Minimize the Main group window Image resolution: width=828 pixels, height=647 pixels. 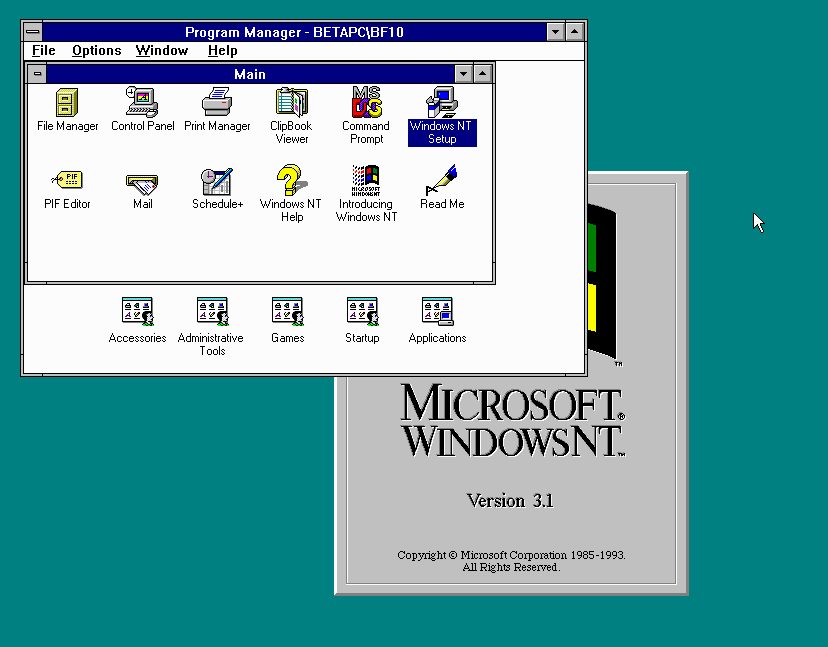point(463,74)
